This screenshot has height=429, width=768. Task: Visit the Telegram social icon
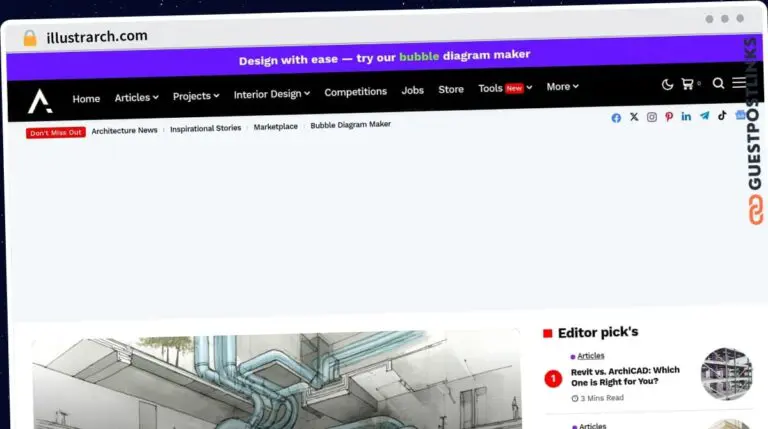click(704, 116)
